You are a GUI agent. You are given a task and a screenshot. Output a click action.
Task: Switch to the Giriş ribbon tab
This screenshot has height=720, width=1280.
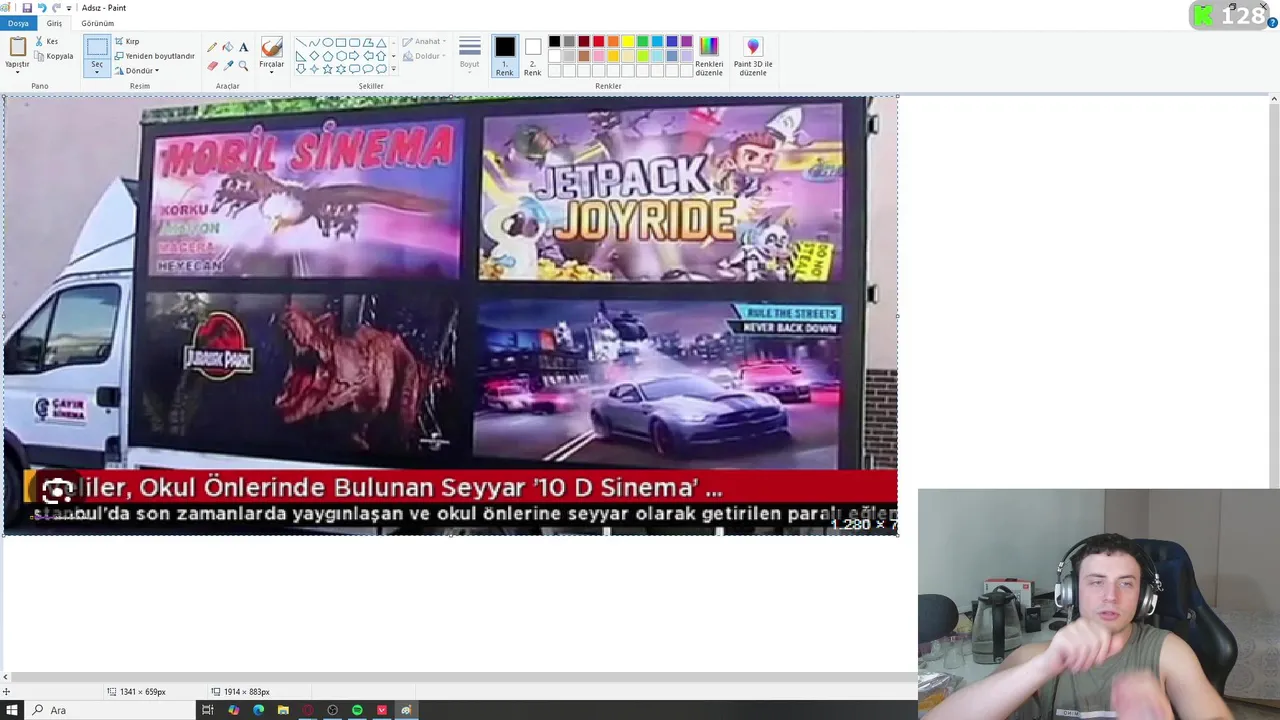tap(54, 23)
